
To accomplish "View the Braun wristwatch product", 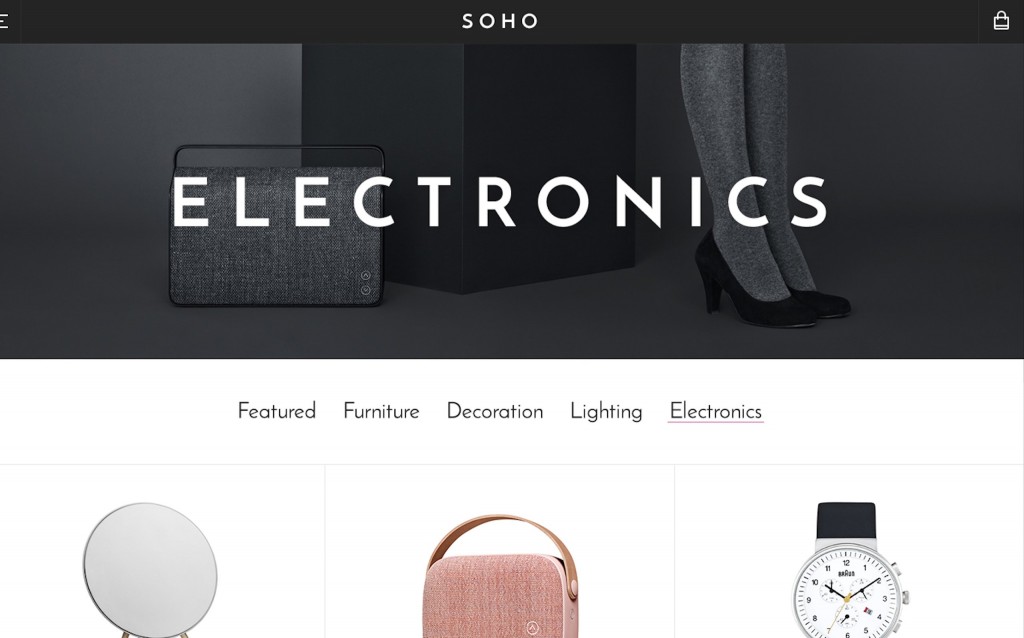I will coord(848,570).
